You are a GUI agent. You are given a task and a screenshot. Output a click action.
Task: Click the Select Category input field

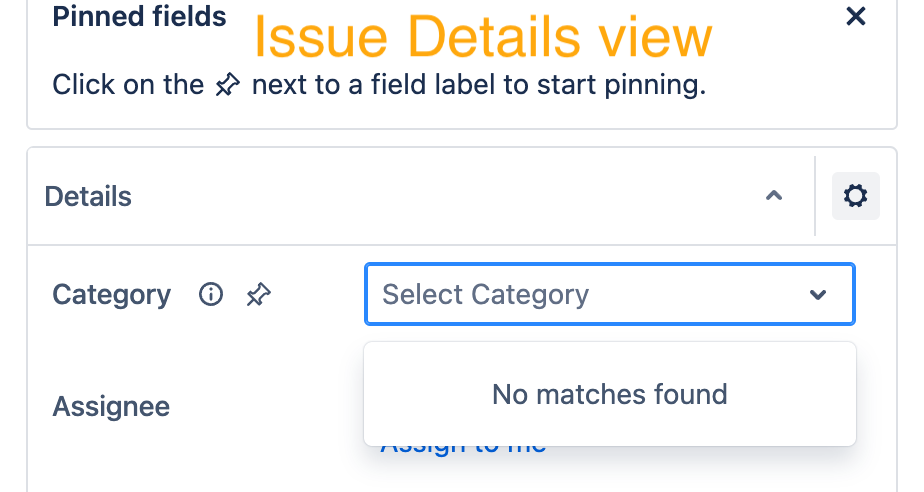click(560, 295)
